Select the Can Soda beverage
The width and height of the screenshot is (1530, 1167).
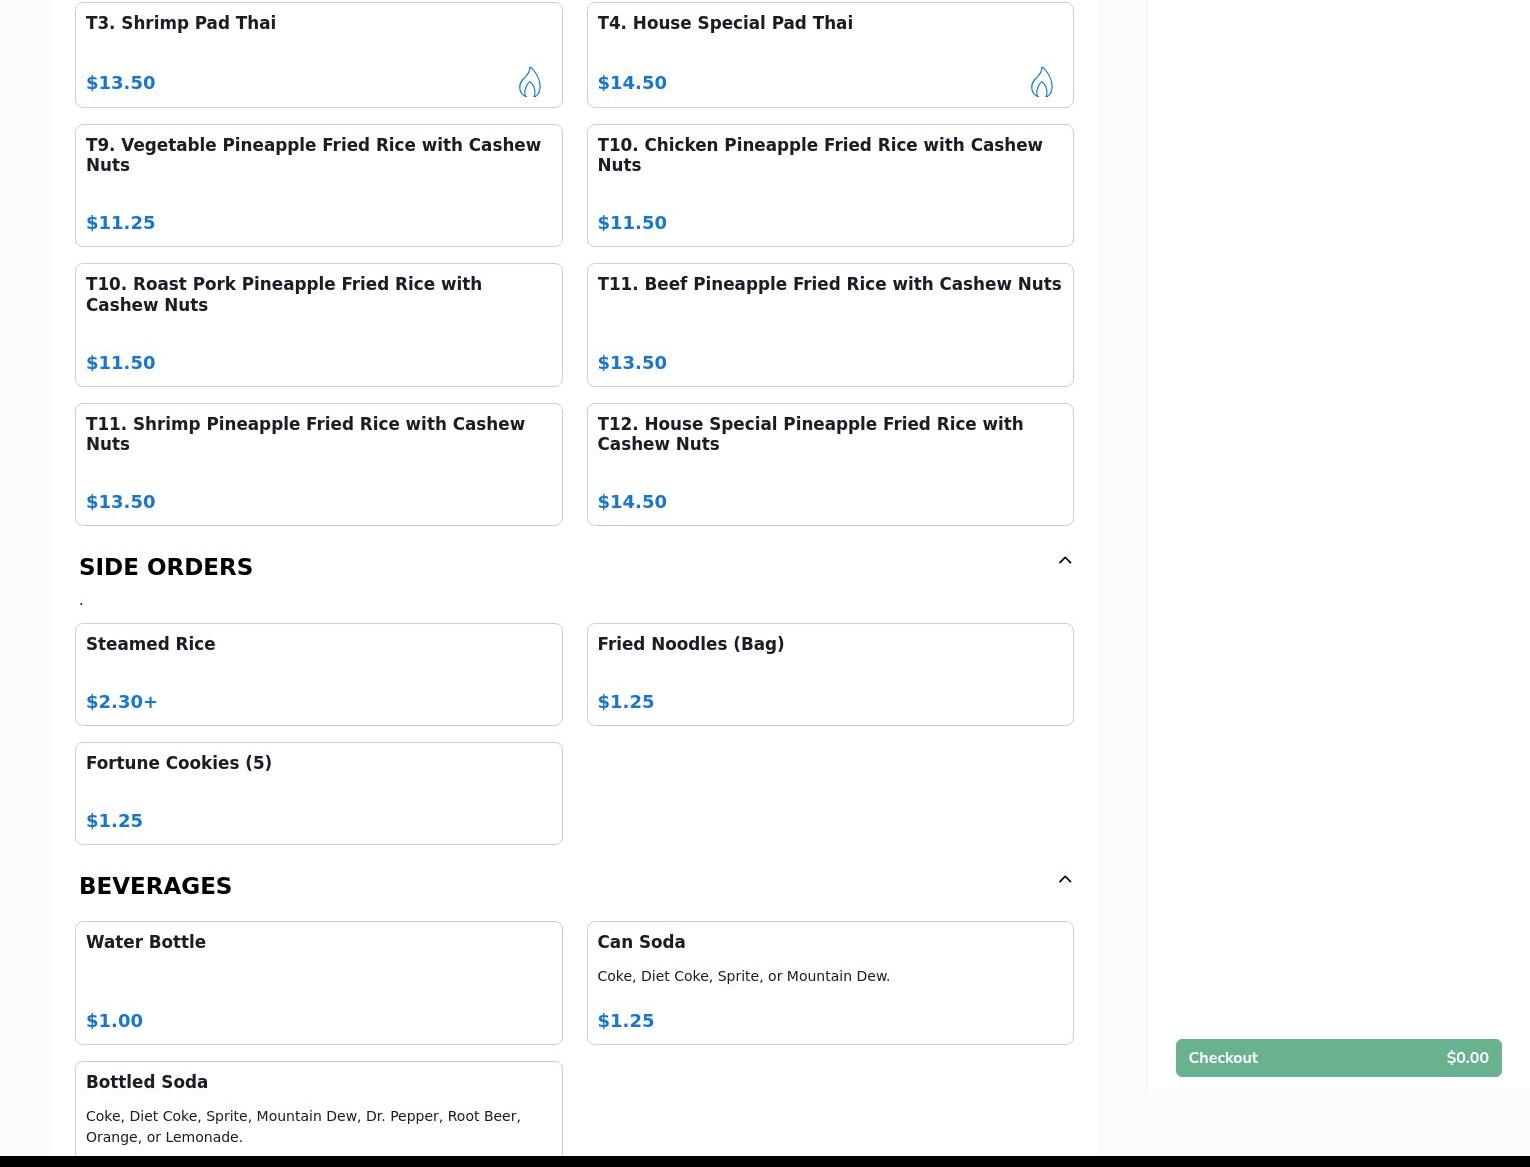829,982
